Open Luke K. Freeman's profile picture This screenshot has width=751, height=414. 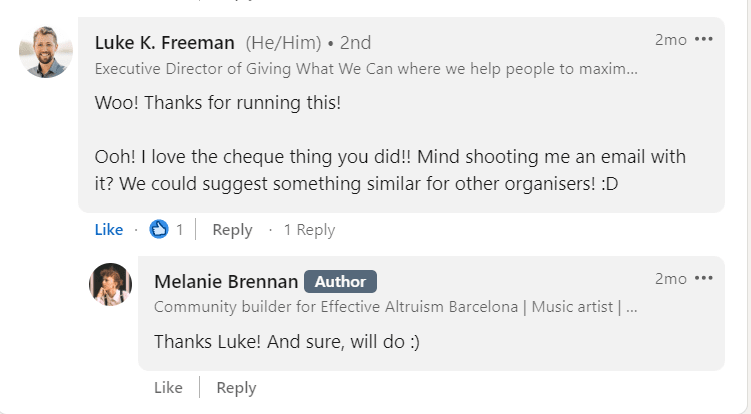click(x=46, y=52)
